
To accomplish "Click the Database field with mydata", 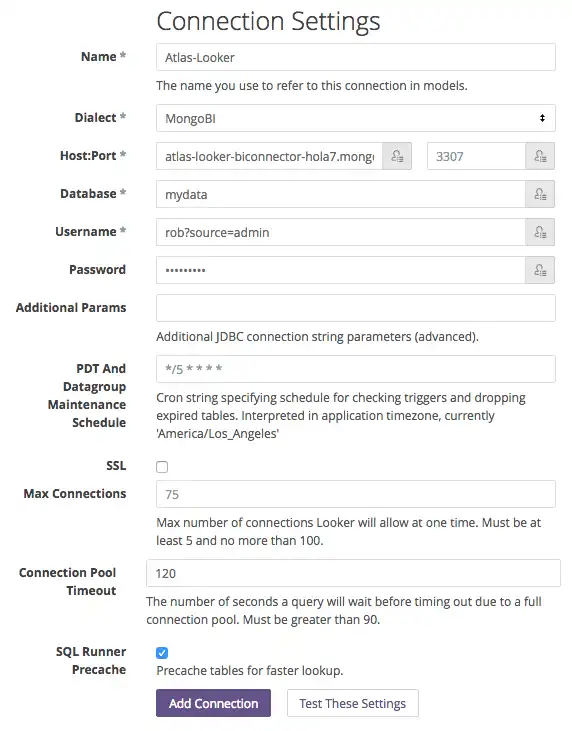I will click(x=341, y=194).
